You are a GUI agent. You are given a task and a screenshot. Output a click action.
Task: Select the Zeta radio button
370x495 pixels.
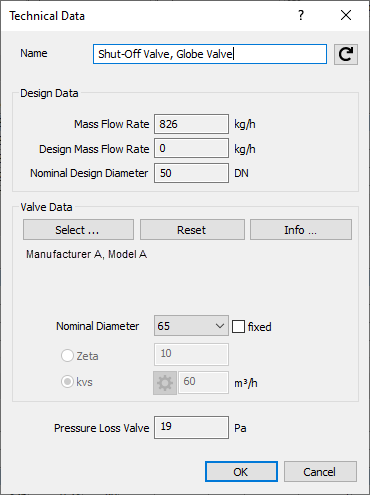tap(67, 356)
